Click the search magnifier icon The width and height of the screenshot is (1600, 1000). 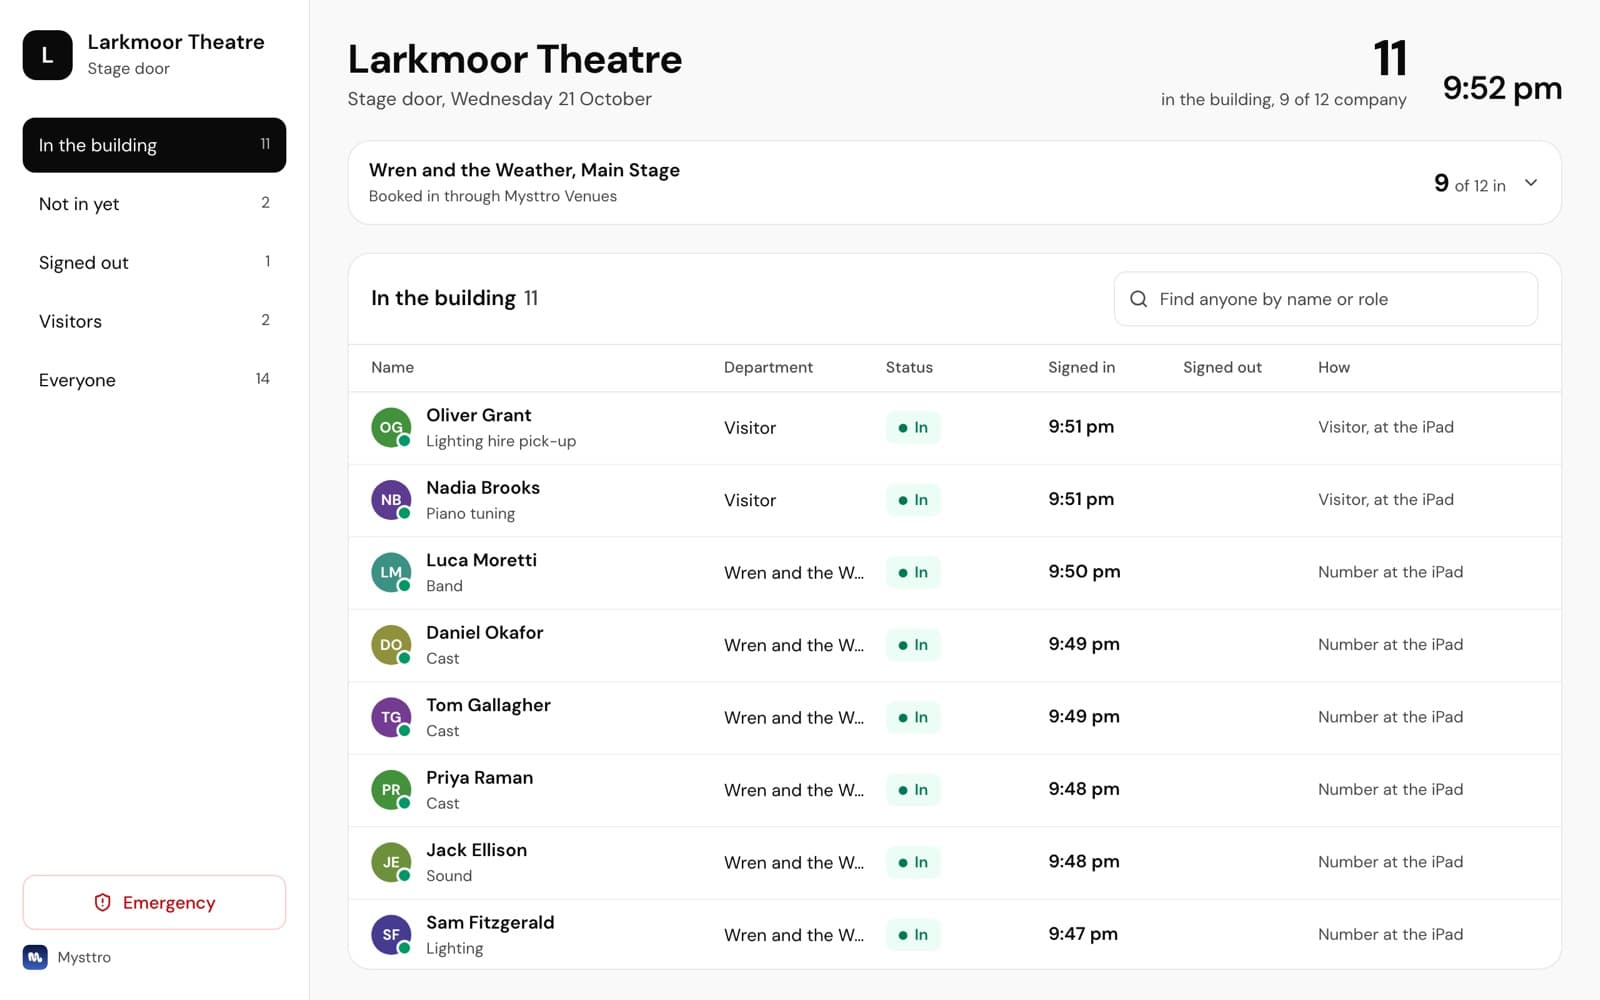[1138, 299]
